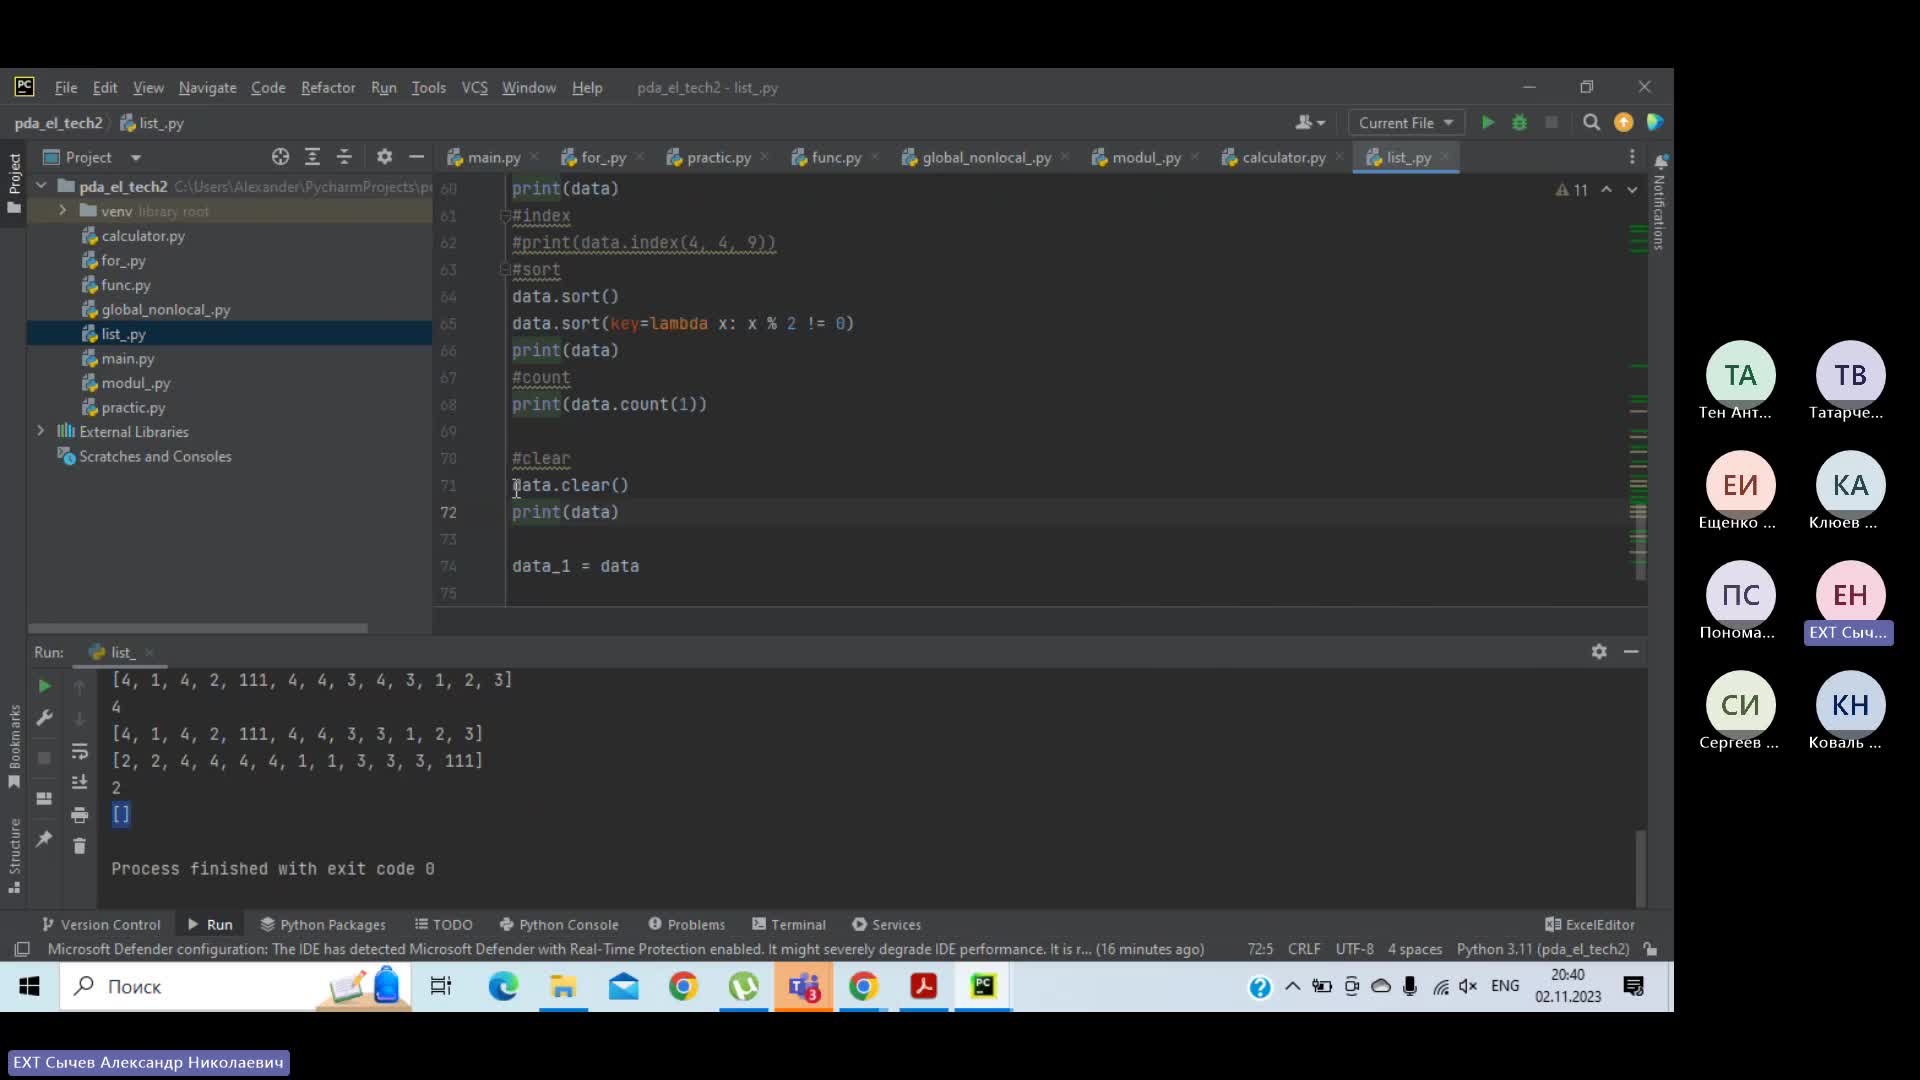Open Windows Start menu

point(29,987)
